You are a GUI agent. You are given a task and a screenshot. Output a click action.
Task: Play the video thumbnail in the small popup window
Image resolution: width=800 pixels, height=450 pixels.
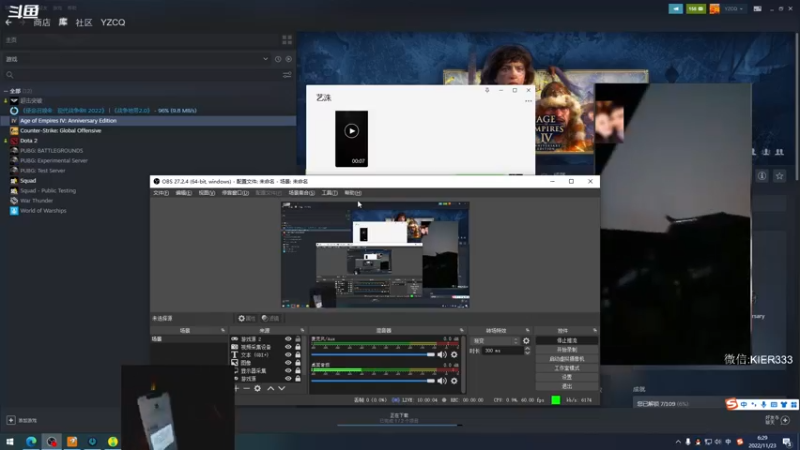click(x=351, y=131)
